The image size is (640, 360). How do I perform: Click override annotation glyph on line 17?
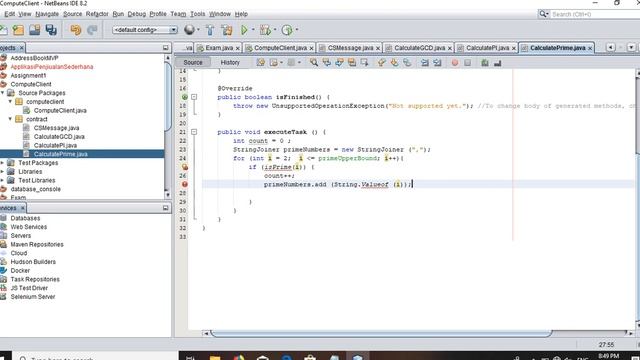[x=184, y=97]
